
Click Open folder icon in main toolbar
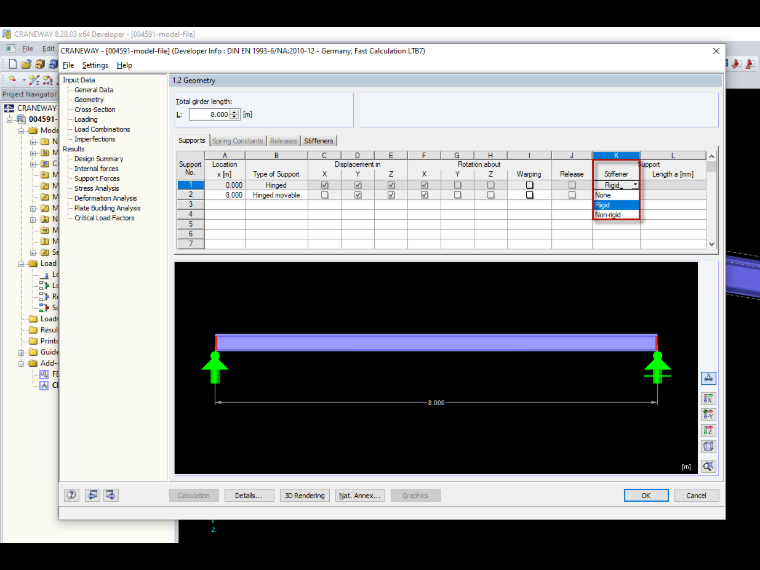click(26, 64)
